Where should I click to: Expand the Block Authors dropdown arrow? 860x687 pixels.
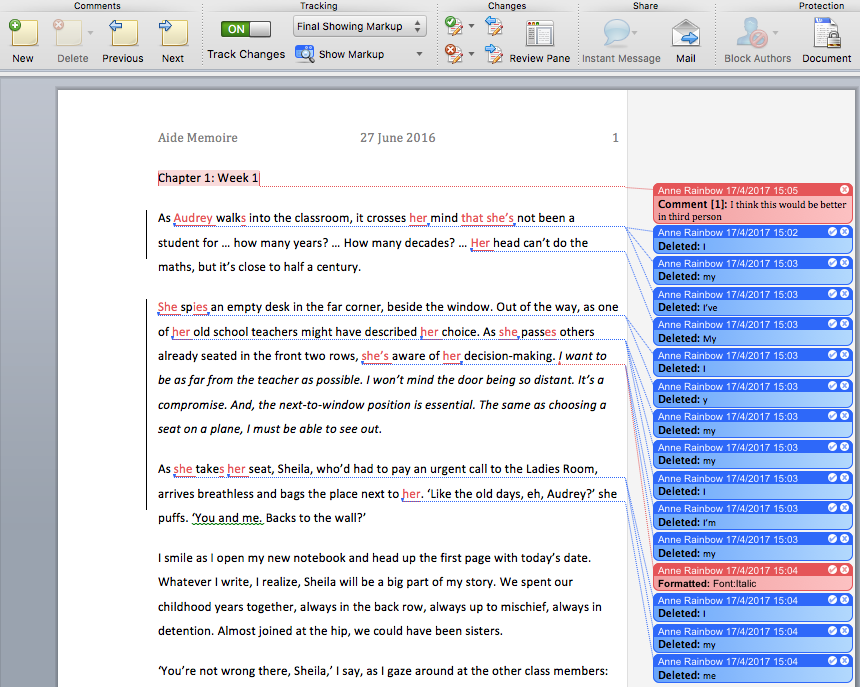click(x=776, y=33)
